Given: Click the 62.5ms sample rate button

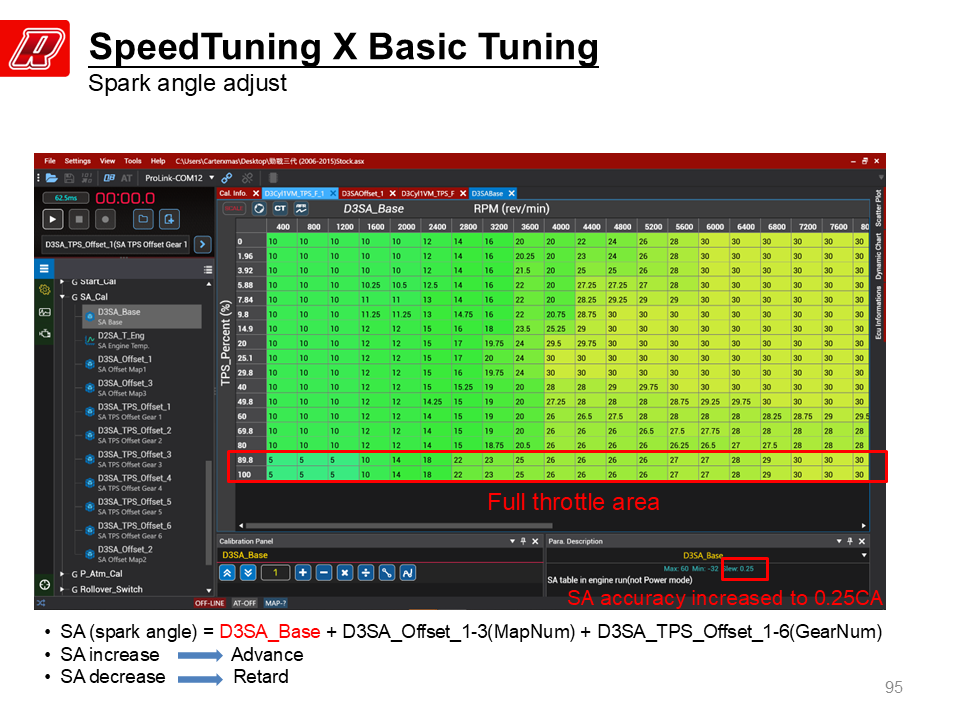Looking at the screenshot, I should (x=66, y=198).
